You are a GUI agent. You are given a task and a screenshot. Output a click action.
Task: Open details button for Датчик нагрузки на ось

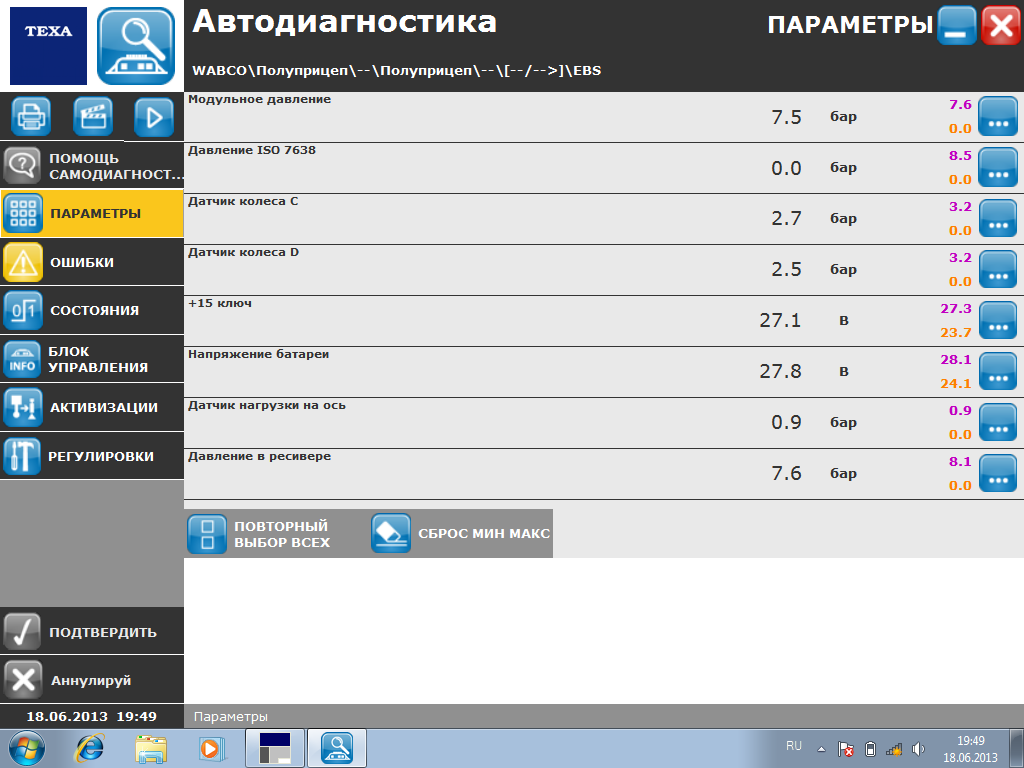pos(998,422)
